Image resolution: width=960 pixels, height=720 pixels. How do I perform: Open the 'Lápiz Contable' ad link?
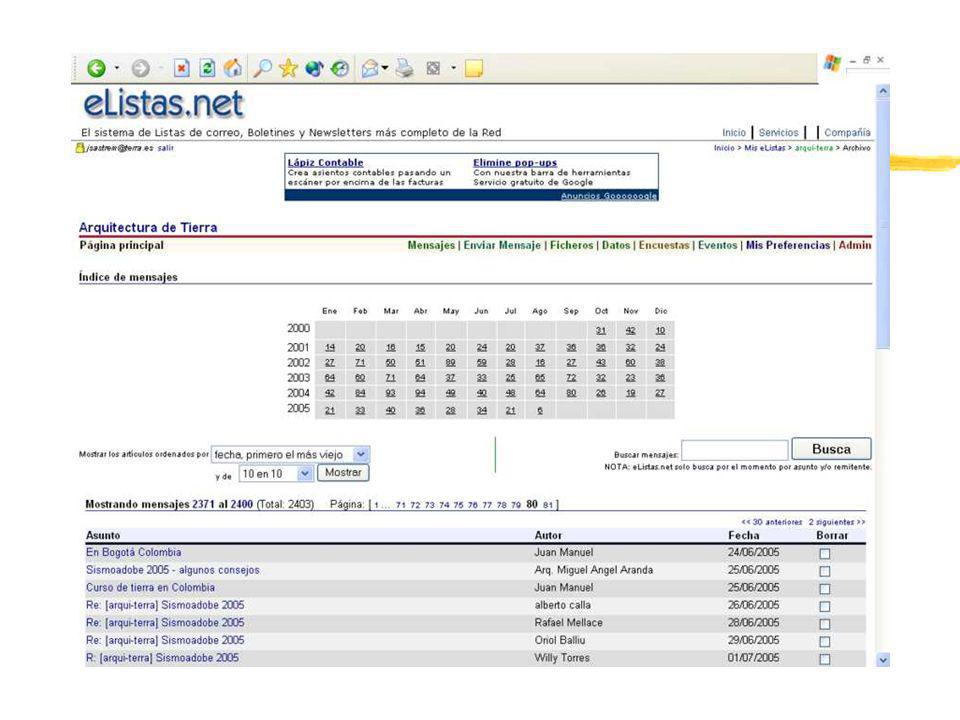(325, 162)
